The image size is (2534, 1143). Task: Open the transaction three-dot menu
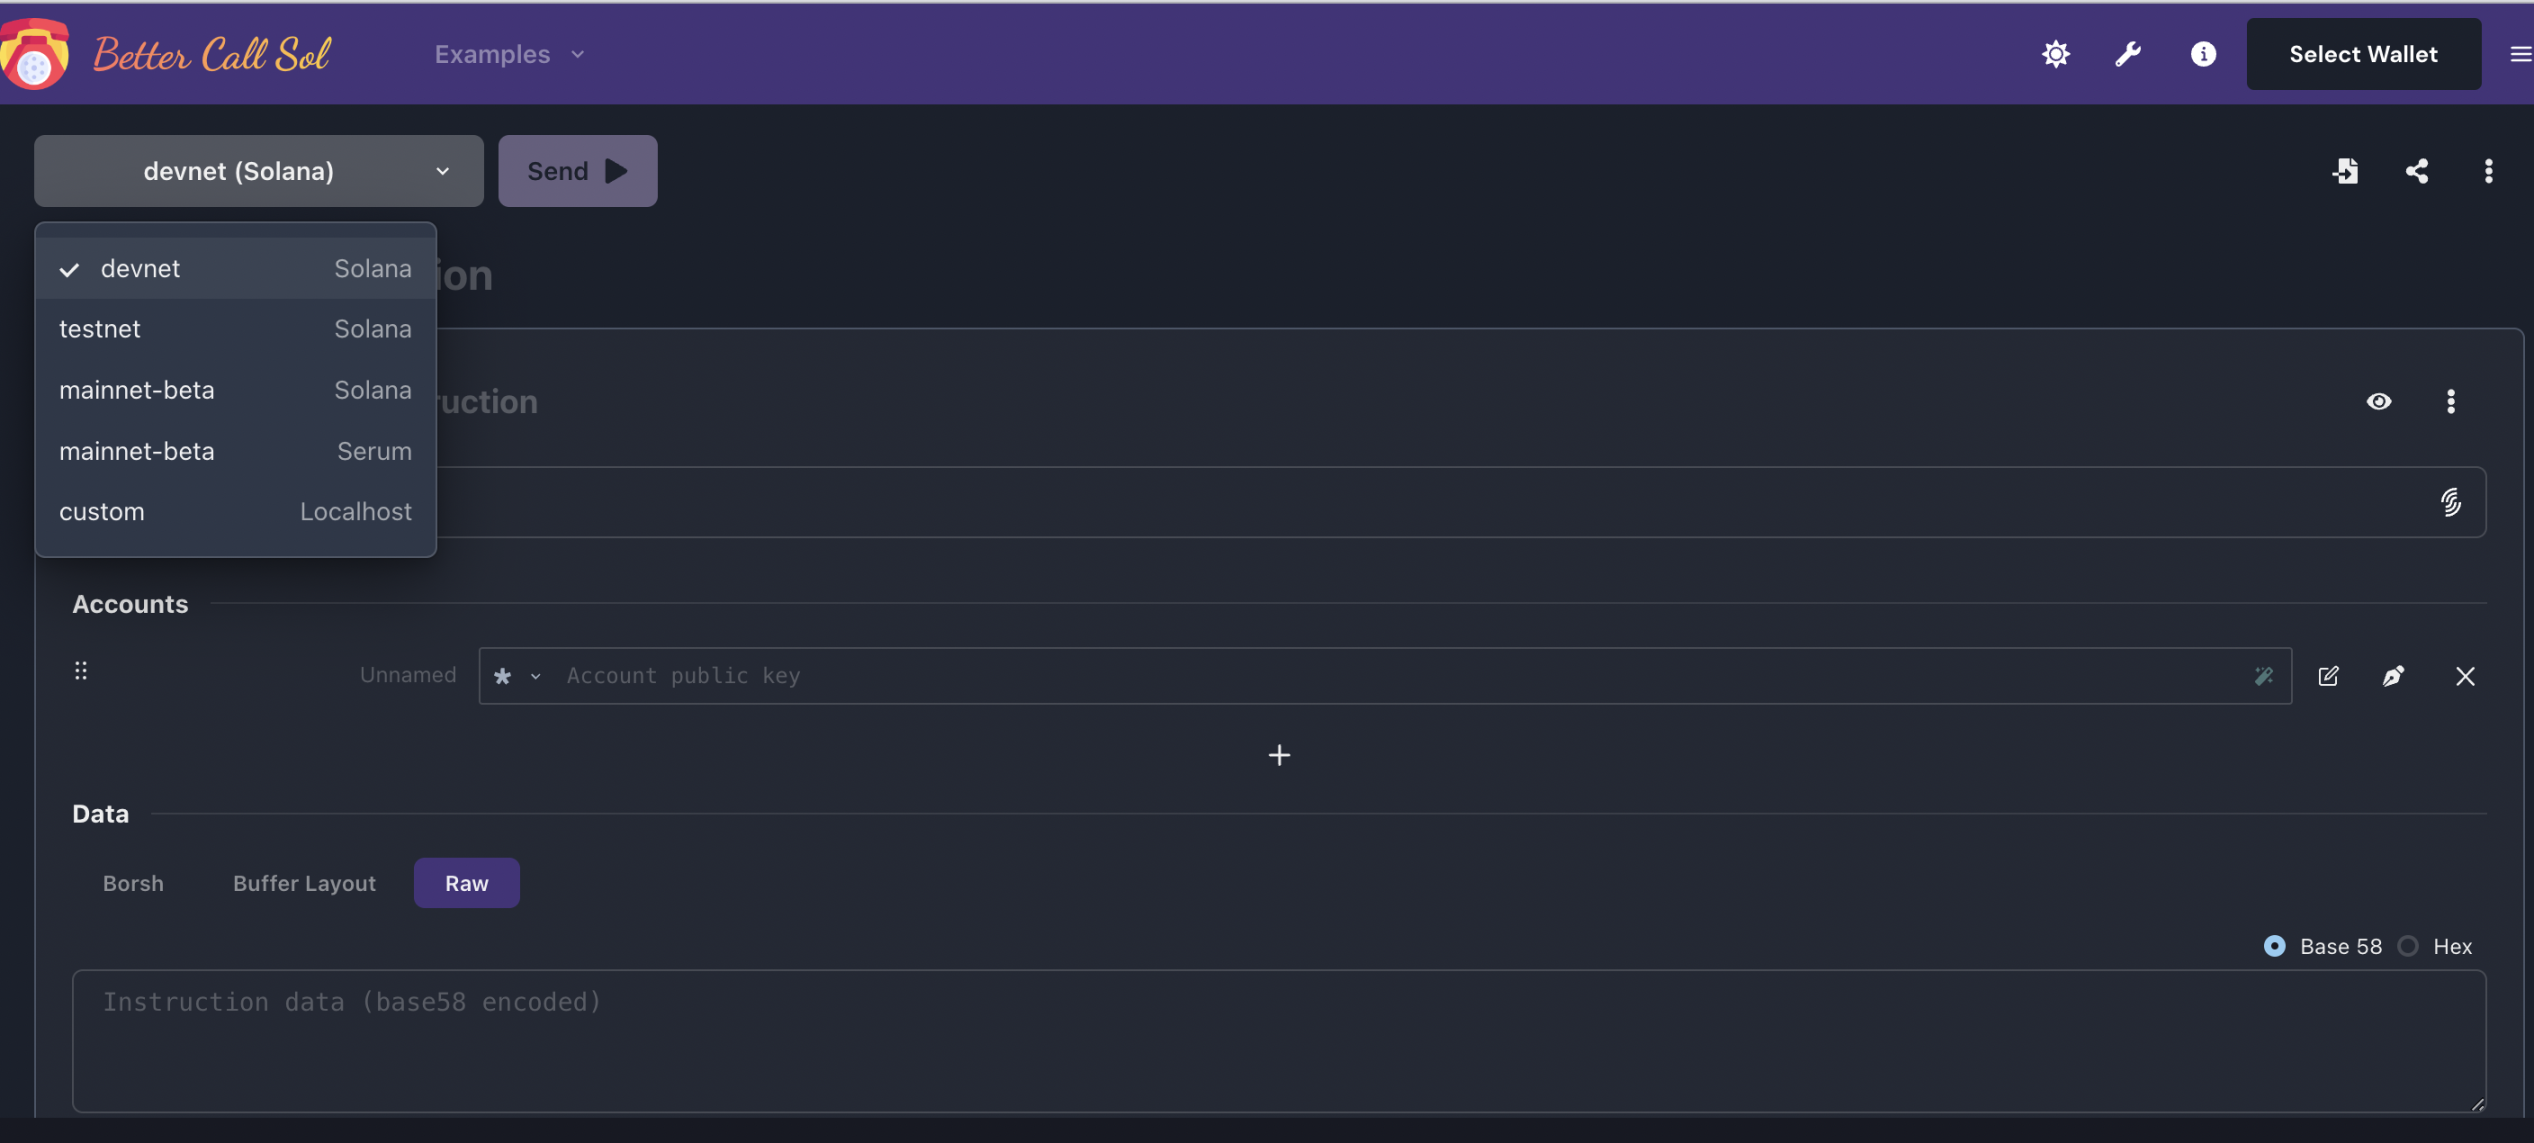(x=2488, y=171)
